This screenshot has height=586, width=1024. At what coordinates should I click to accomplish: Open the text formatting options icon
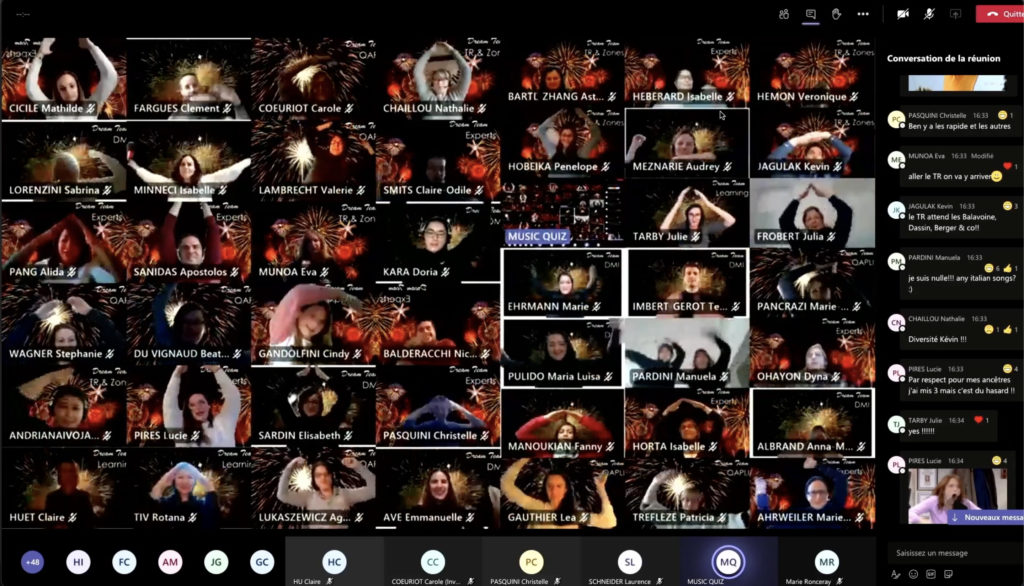[x=895, y=574]
